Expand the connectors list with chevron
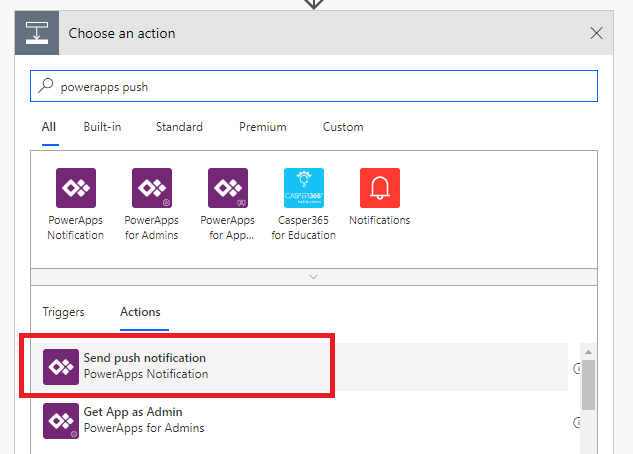 click(x=314, y=277)
